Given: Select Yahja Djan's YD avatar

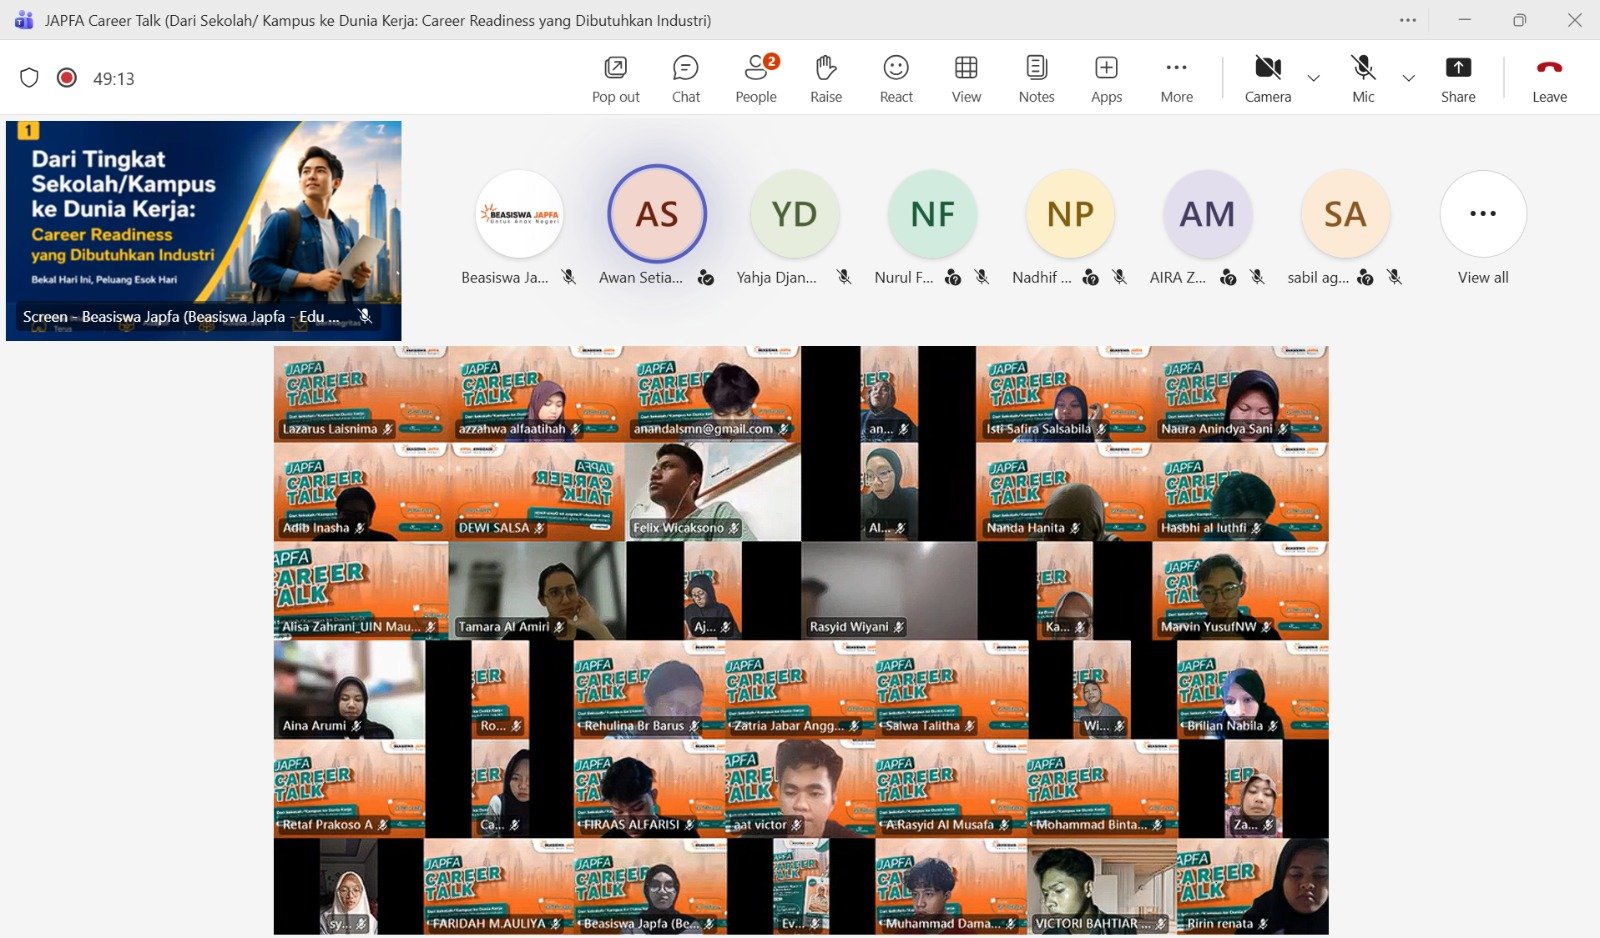Looking at the screenshot, I should [795, 214].
